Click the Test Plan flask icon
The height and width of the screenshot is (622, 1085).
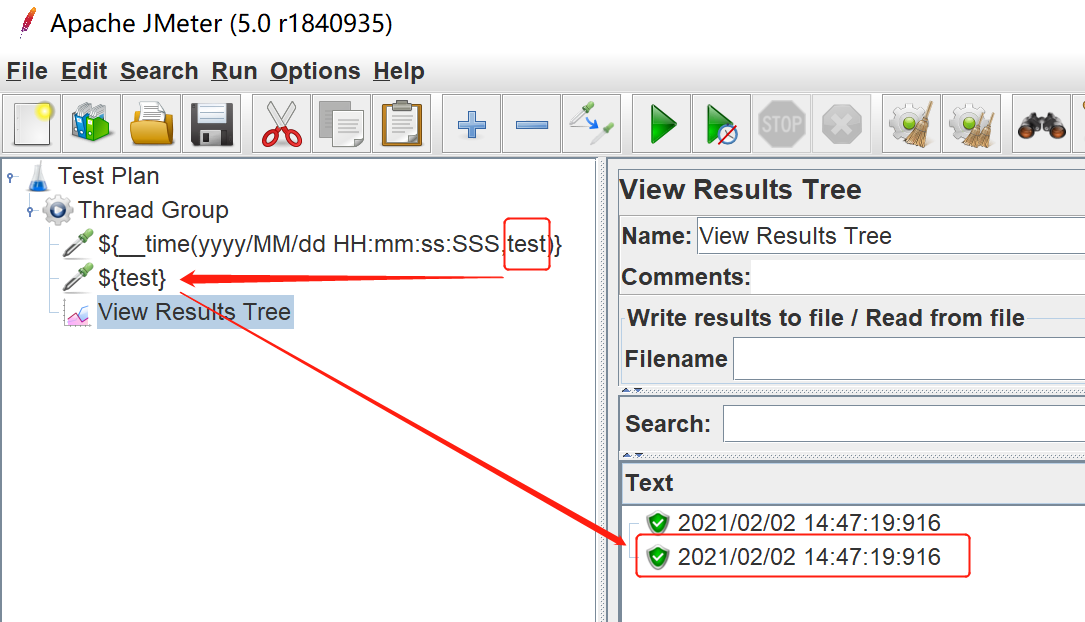[x=38, y=176]
